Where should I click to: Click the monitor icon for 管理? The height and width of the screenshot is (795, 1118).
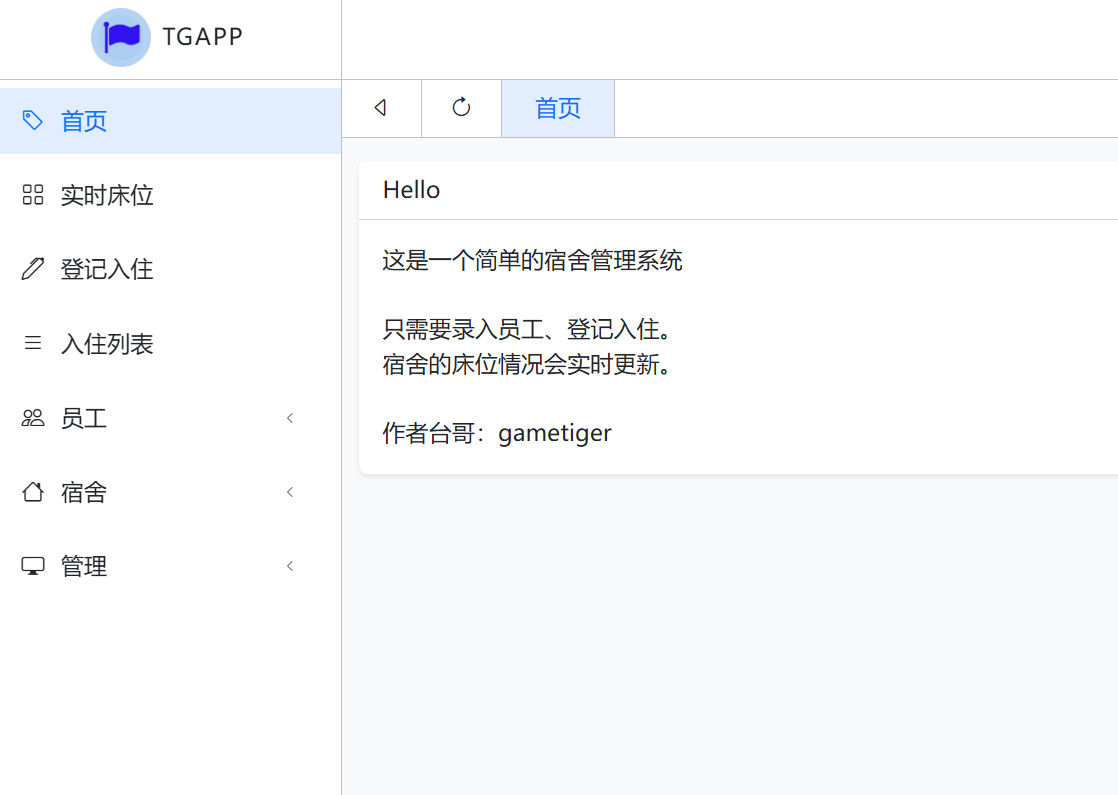[33, 566]
